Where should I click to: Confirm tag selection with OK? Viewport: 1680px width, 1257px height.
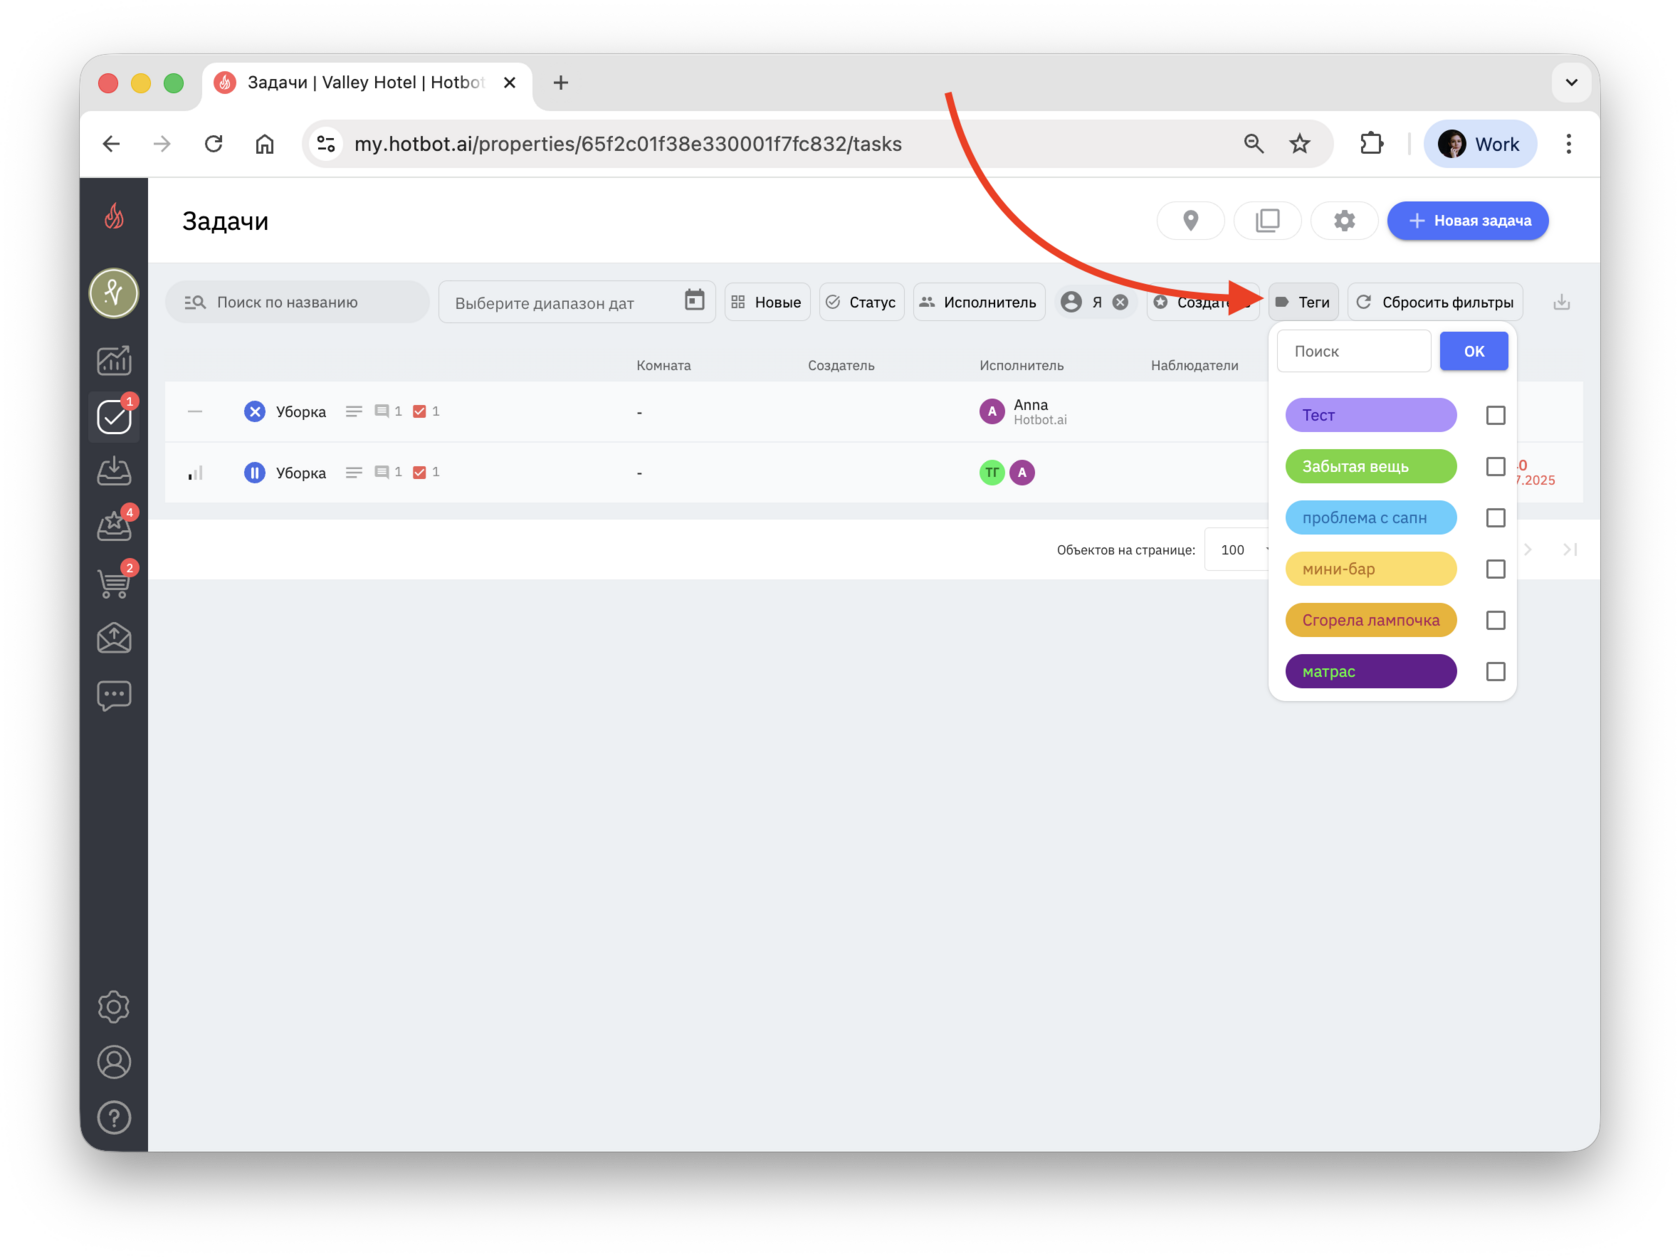coord(1474,351)
